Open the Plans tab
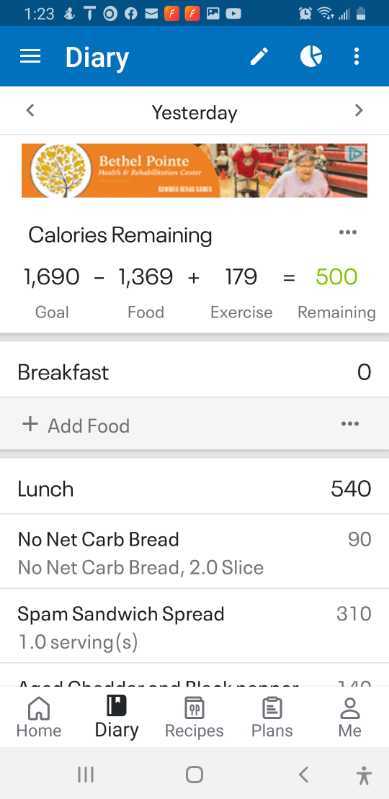Viewport: 389px width, 799px height. (272, 717)
